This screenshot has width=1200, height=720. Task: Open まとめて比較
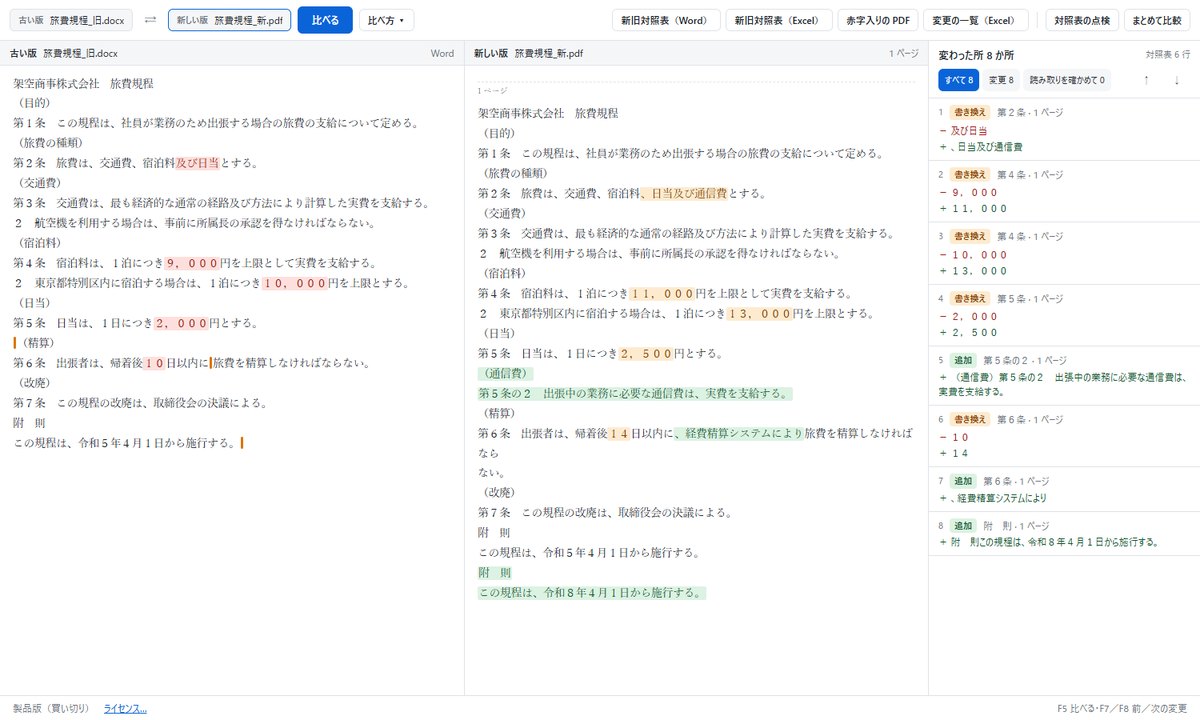[1158, 20]
